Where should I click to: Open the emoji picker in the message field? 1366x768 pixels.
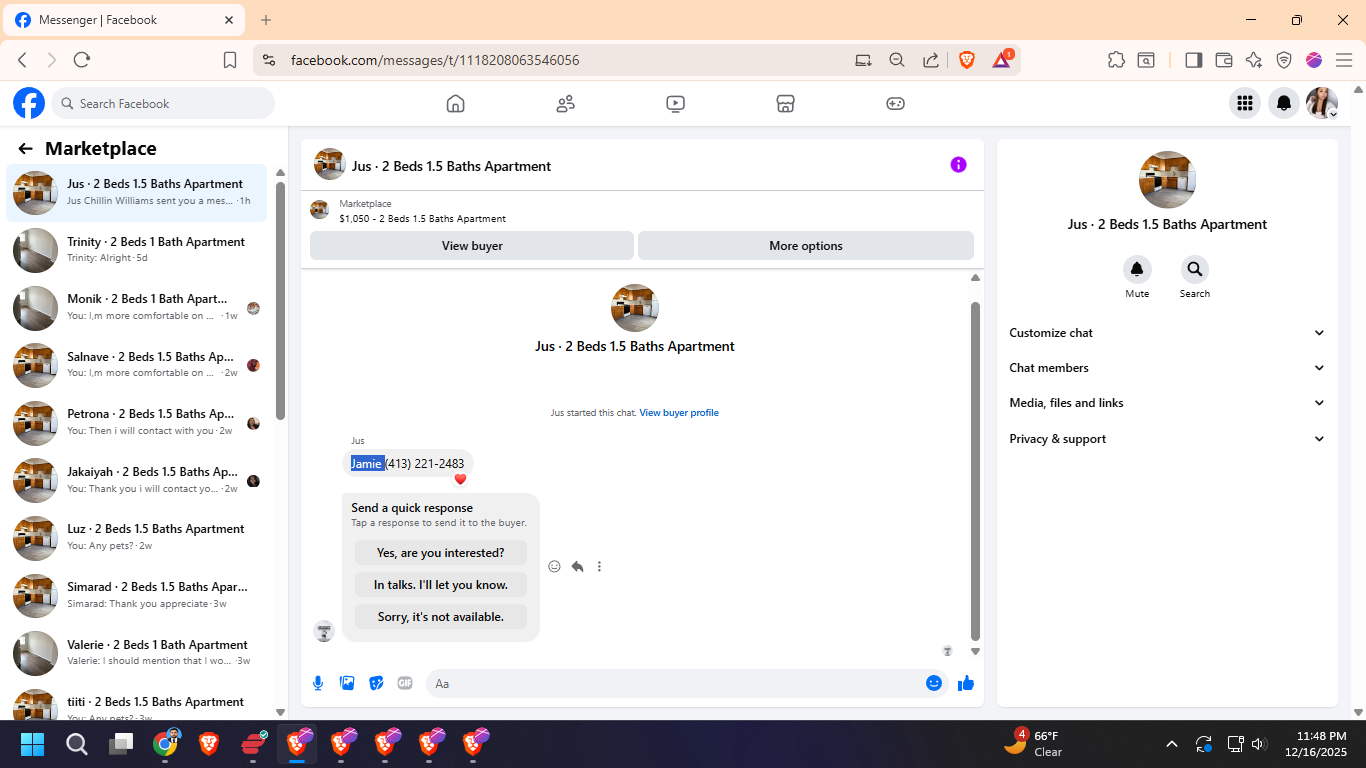pyautogui.click(x=934, y=683)
